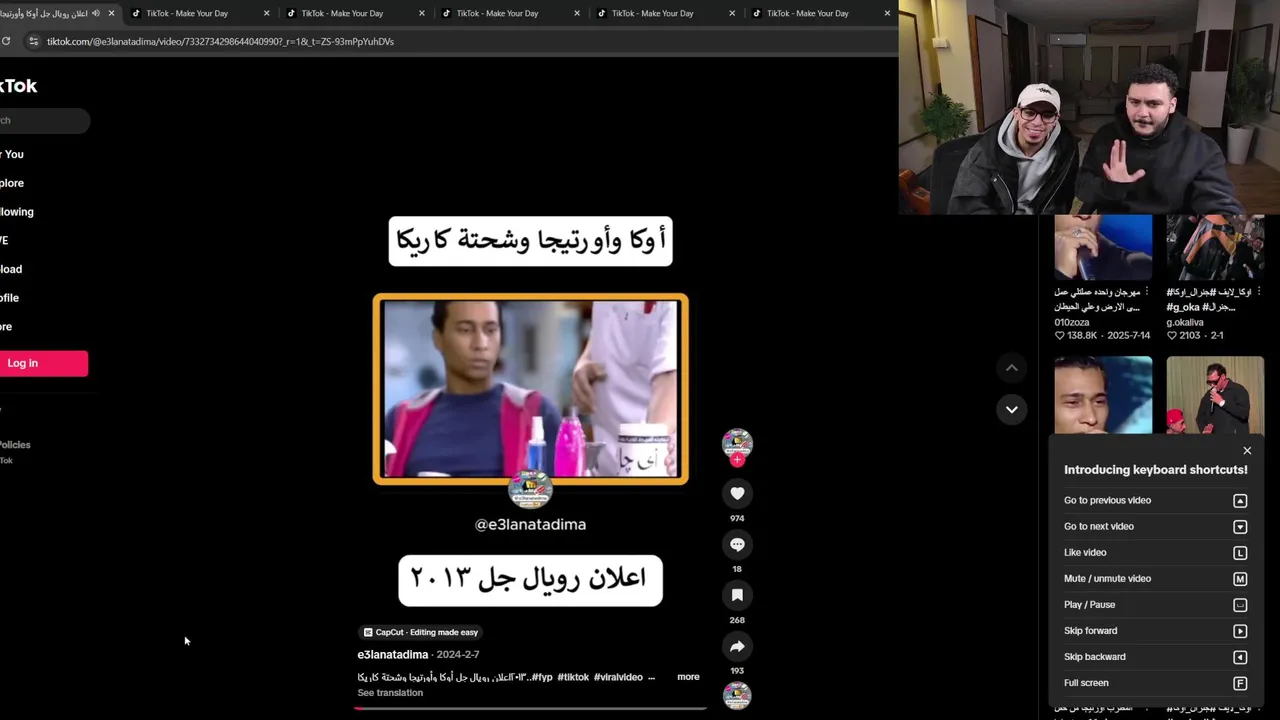Open site info icon in address bar
This screenshot has height=720, width=1280.
pos(33,41)
